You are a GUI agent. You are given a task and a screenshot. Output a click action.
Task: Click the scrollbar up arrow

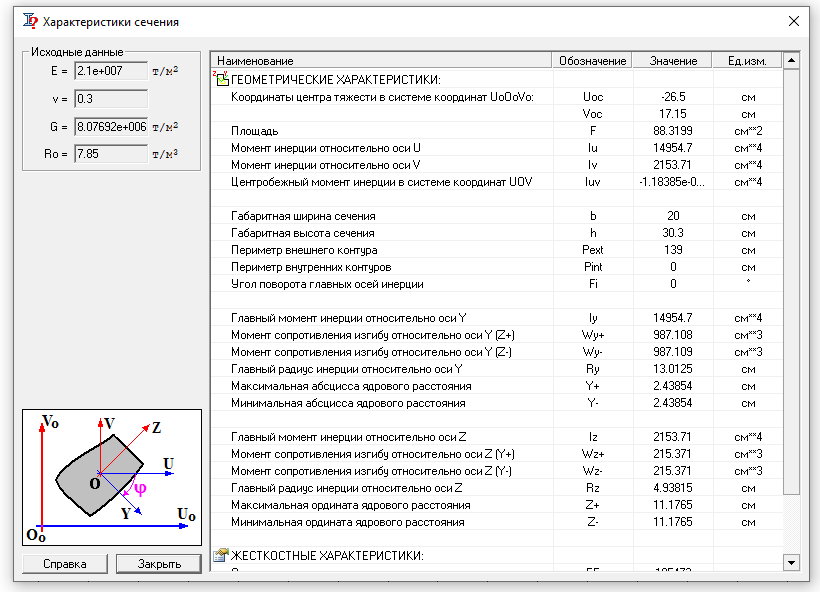tap(792, 61)
